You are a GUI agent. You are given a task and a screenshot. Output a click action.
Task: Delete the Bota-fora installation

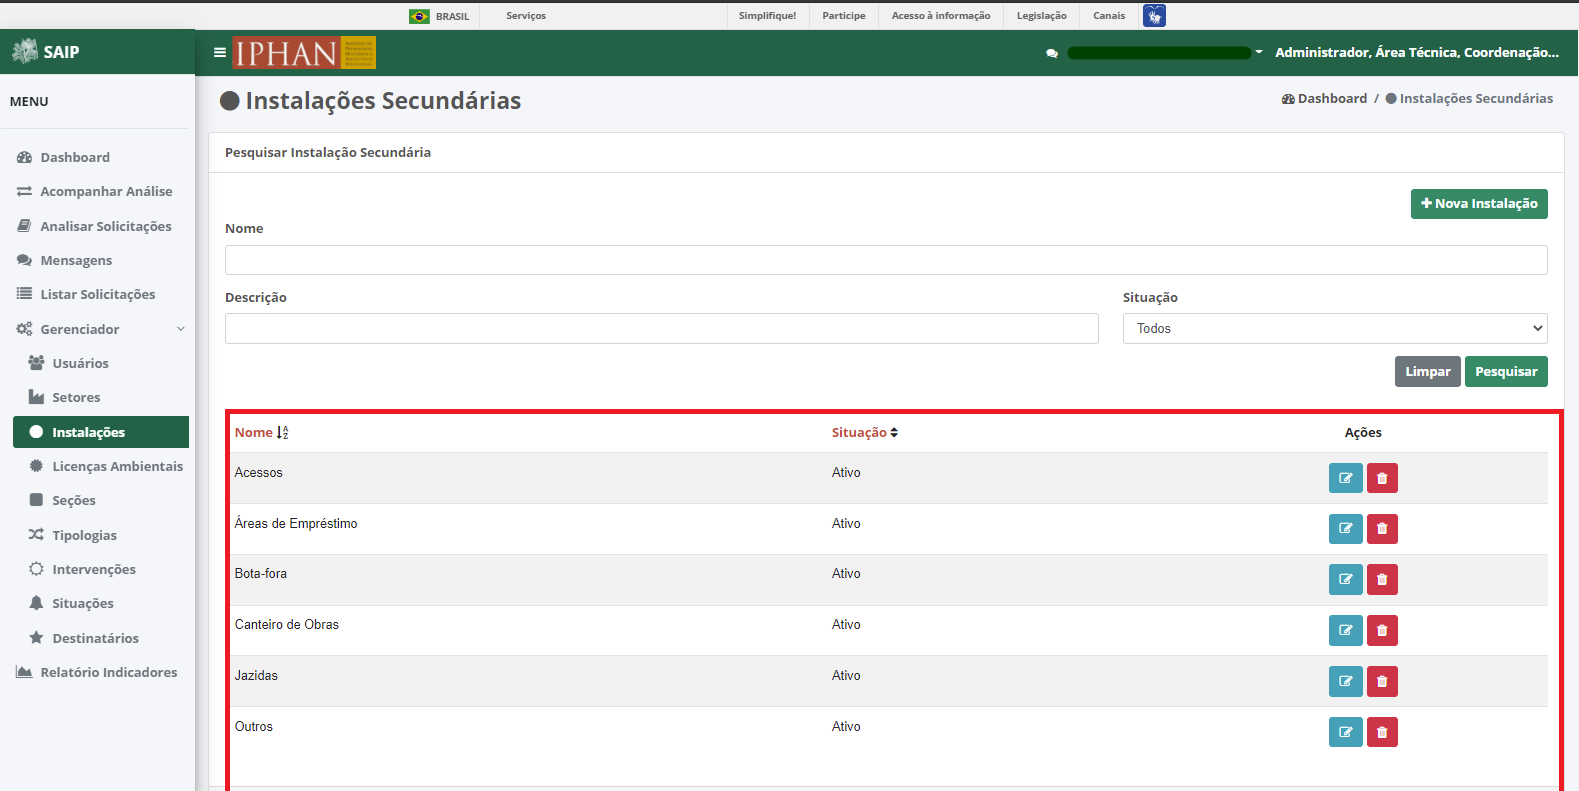tap(1382, 579)
